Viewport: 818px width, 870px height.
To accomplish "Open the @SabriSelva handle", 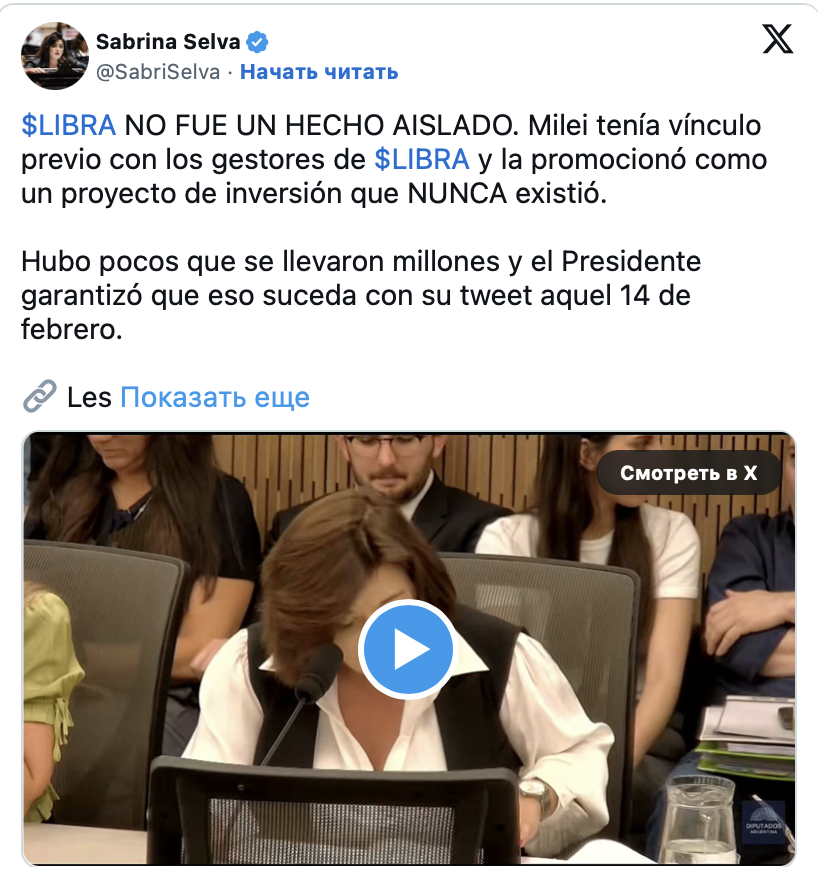I will [x=158, y=72].
